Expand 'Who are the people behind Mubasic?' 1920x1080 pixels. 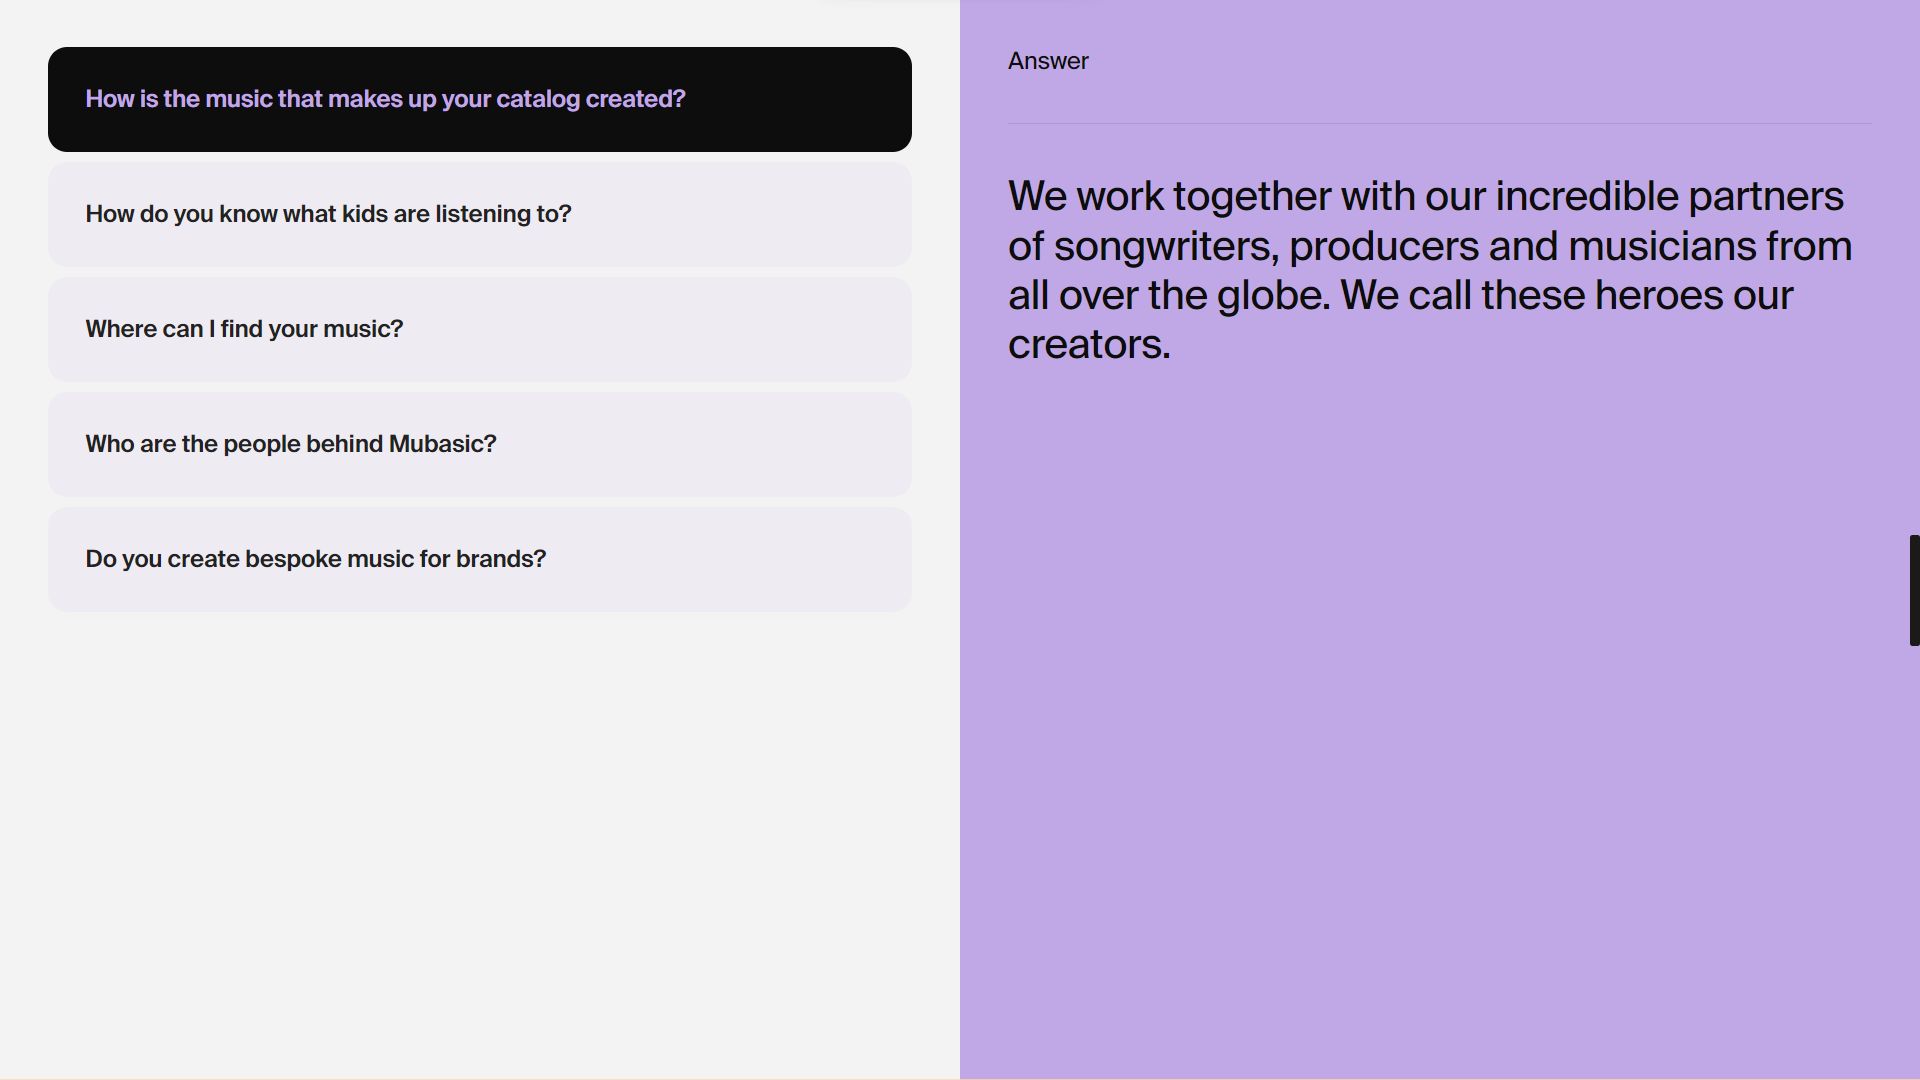tap(480, 444)
